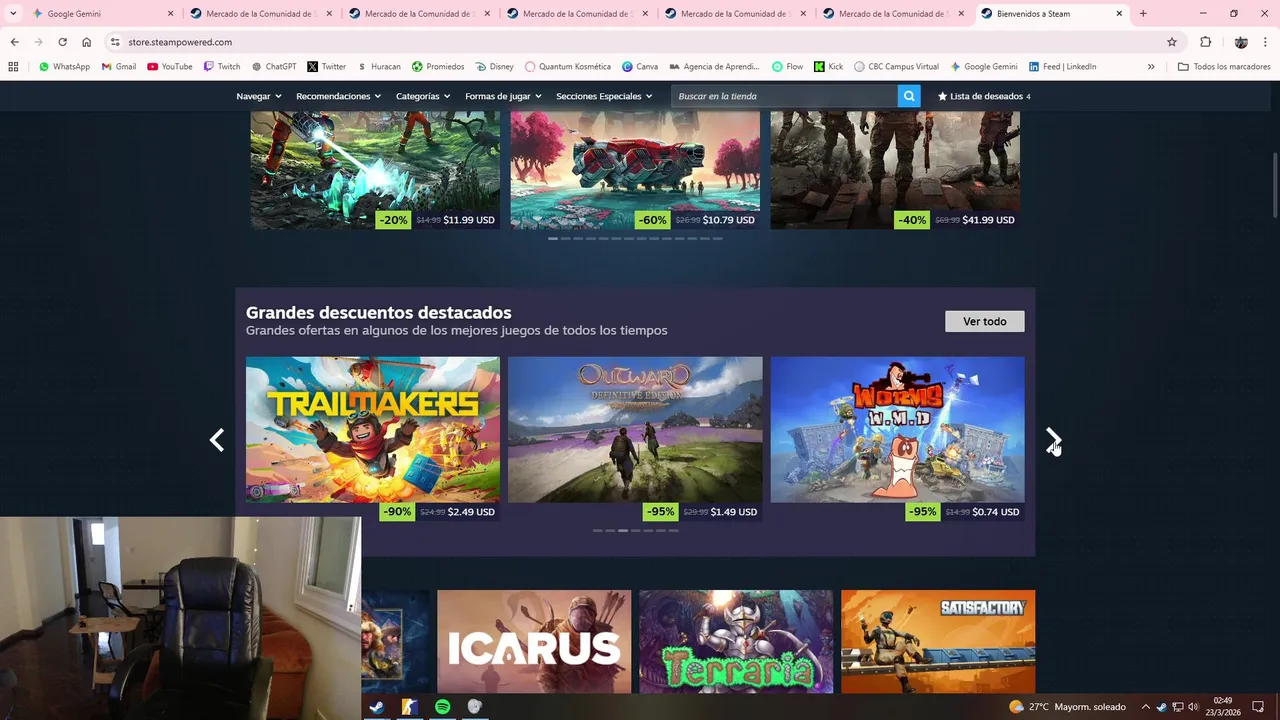Open Windows notification center icon

1259,707
